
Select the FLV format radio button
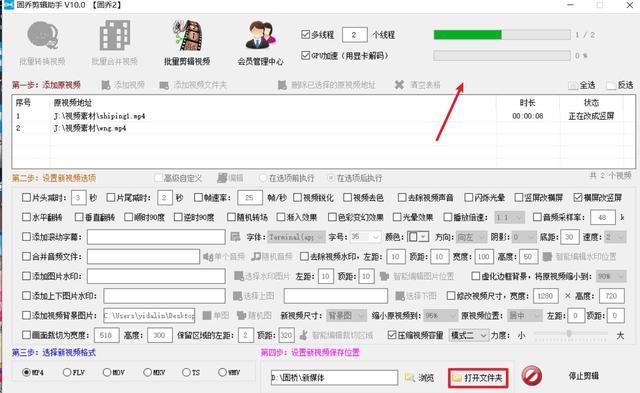[x=67, y=372]
